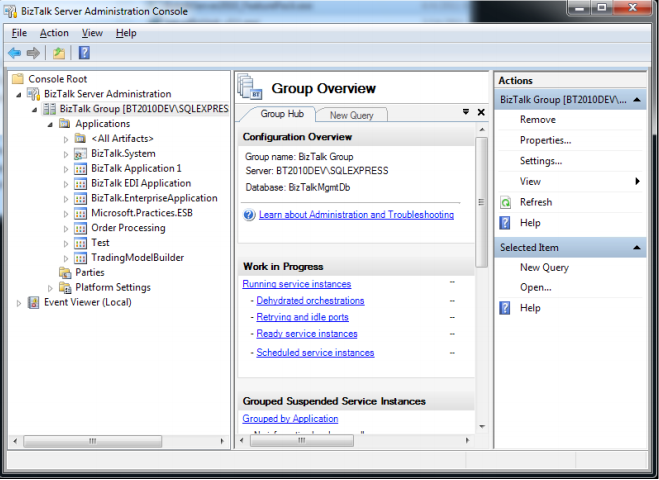Screen dimensions: 659x480
Task: Open the Action menu
Action: click(x=54, y=33)
